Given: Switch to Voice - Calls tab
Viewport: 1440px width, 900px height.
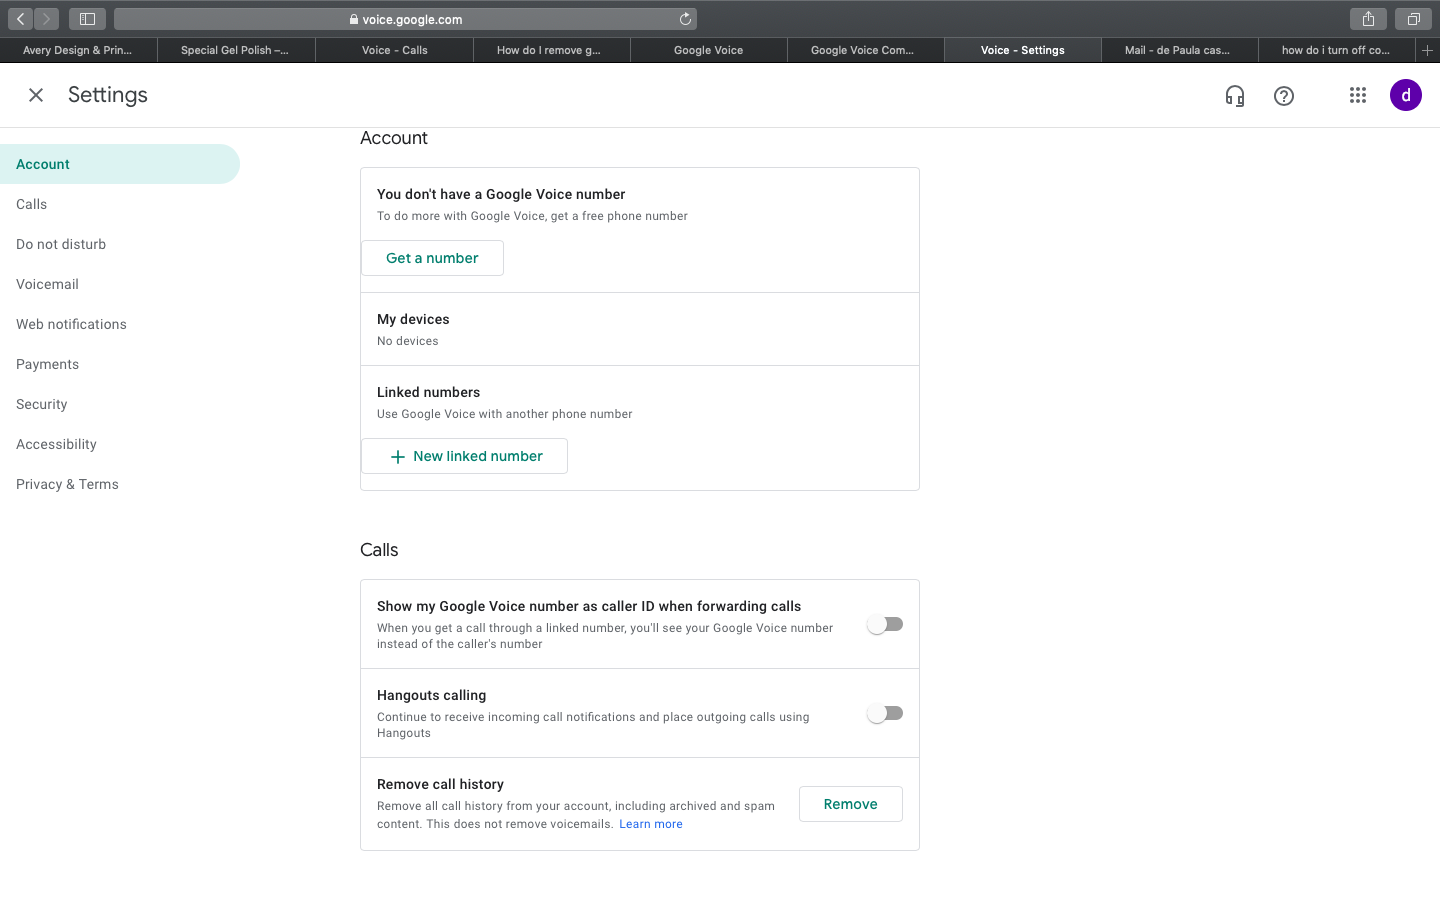Looking at the screenshot, I should click(394, 50).
